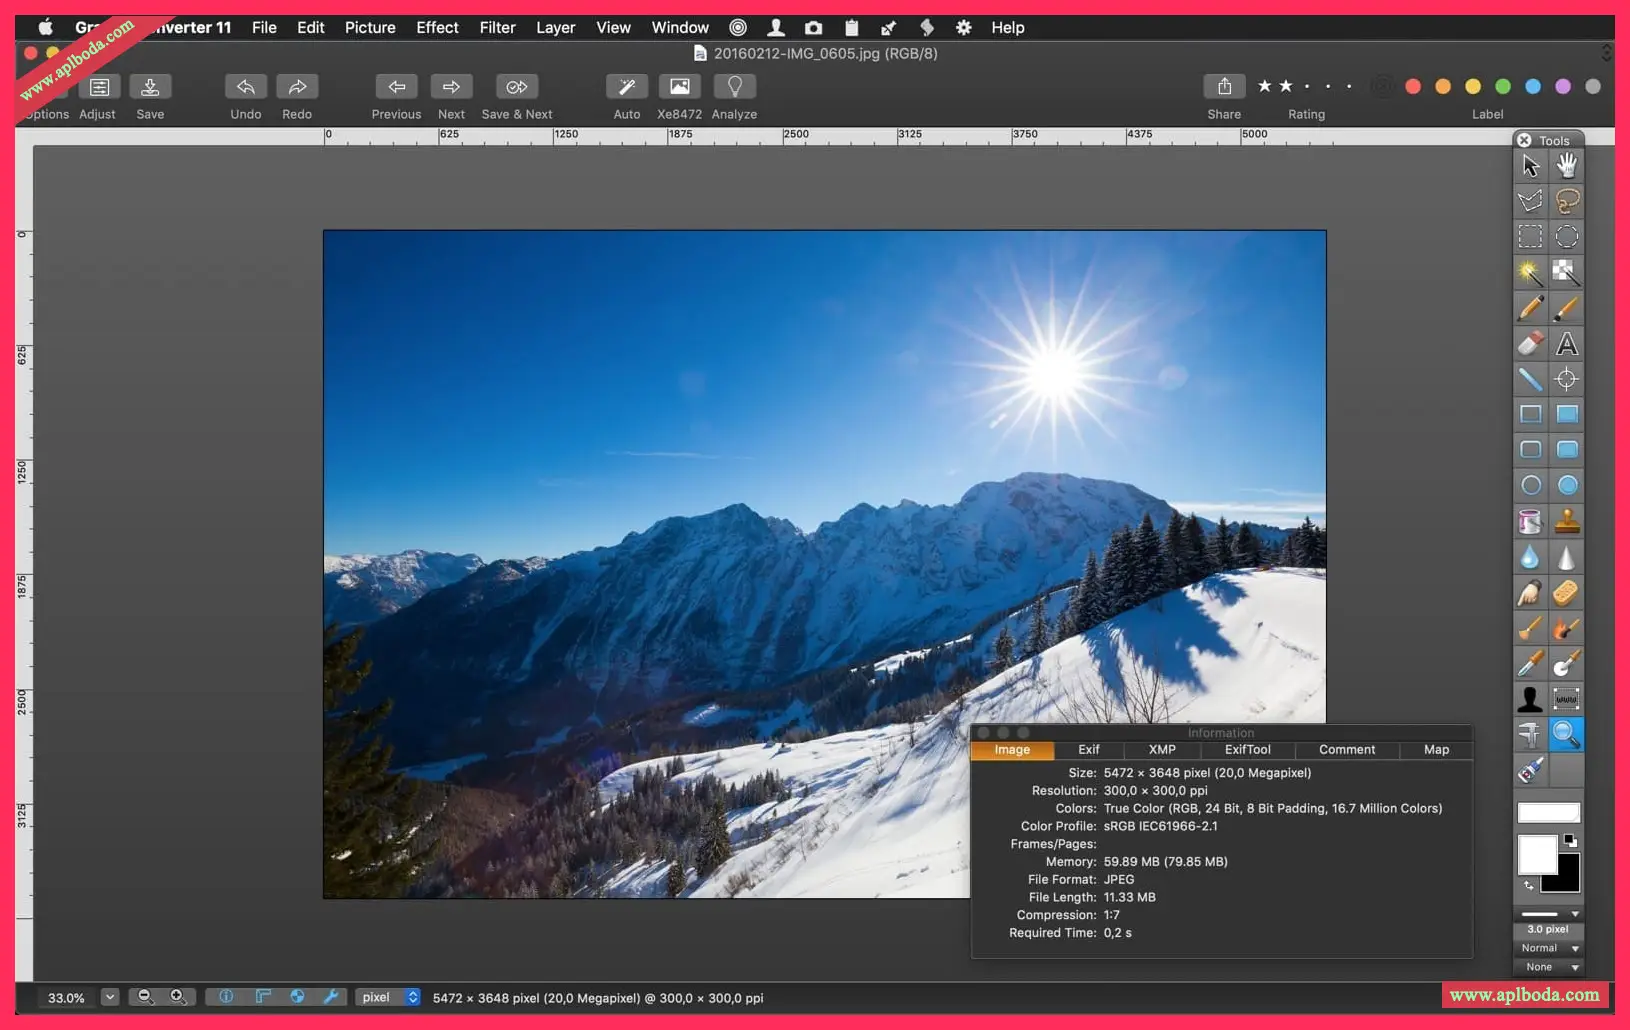Apply the red color label
This screenshot has width=1630, height=1030.
click(1413, 87)
